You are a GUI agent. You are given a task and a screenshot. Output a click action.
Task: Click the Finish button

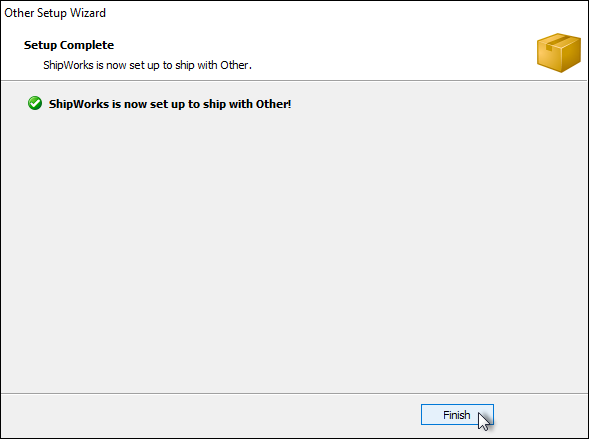(457, 415)
